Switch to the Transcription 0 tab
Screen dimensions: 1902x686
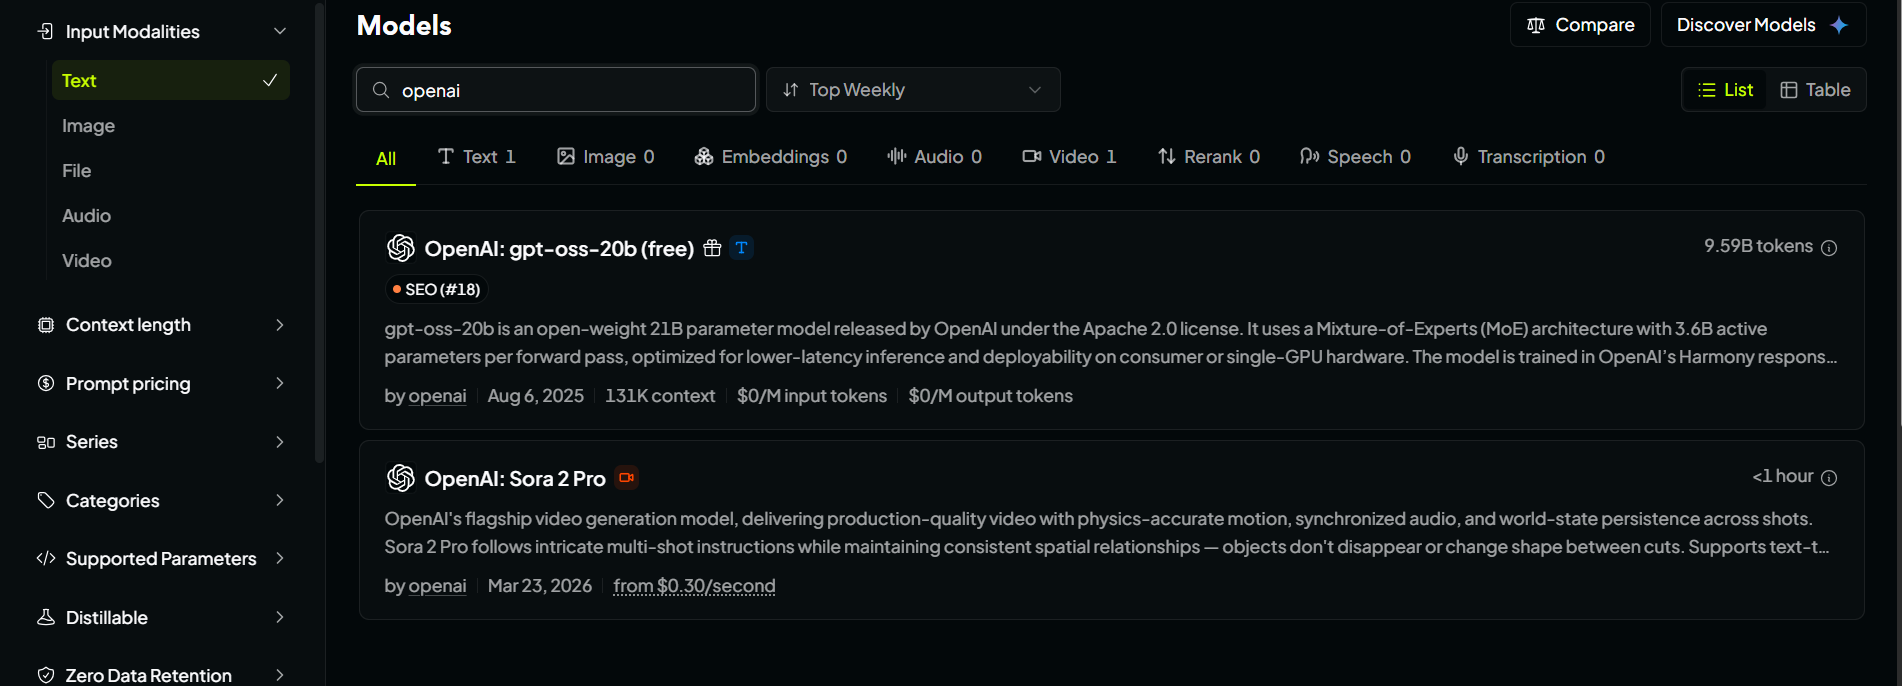1529,157
